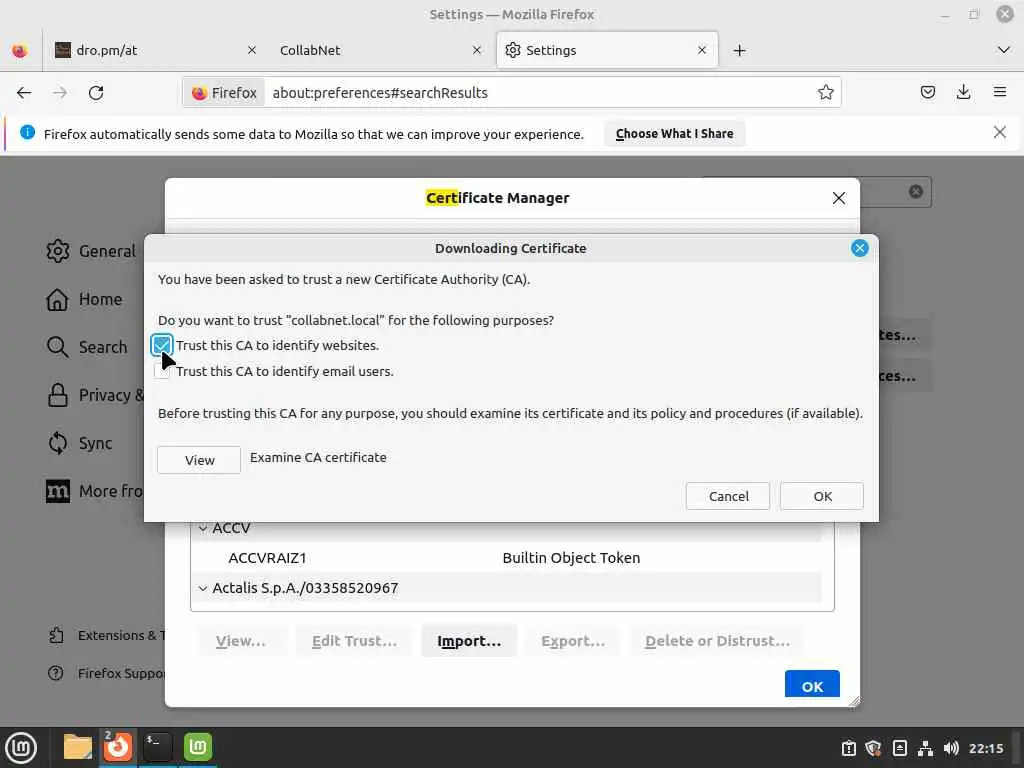Open Sync settings category
The image size is (1024, 768).
(80, 443)
